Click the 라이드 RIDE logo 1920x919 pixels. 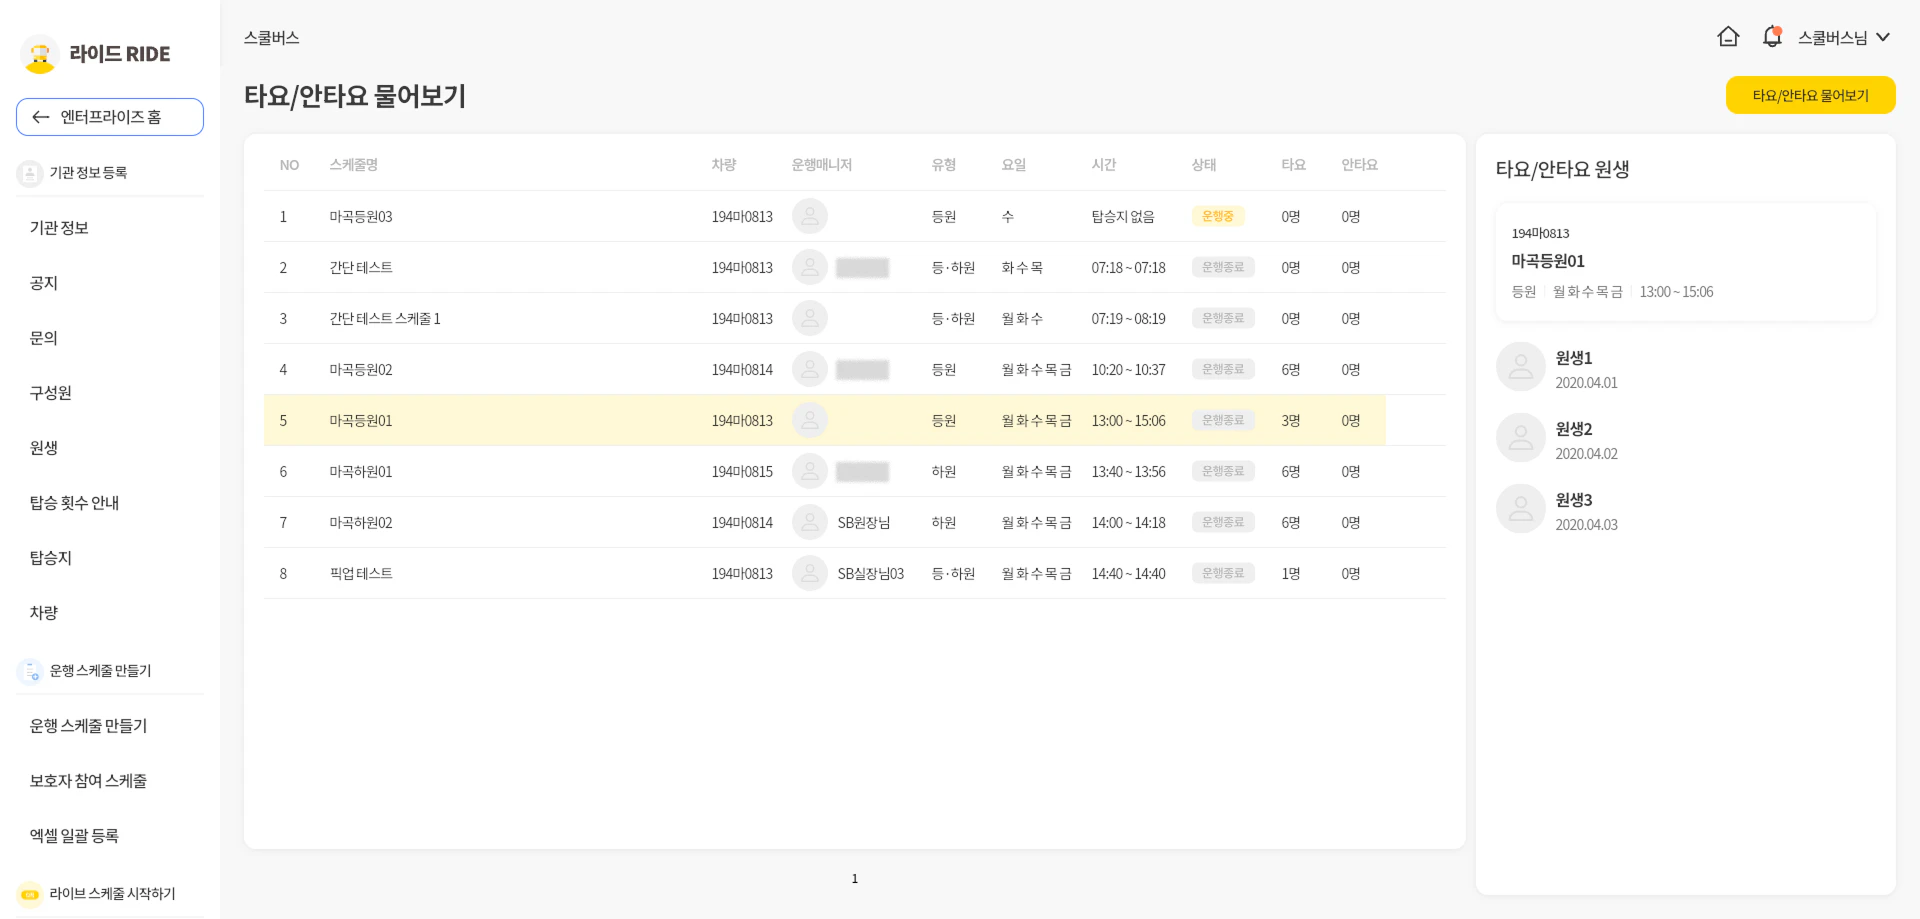[96, 54]
